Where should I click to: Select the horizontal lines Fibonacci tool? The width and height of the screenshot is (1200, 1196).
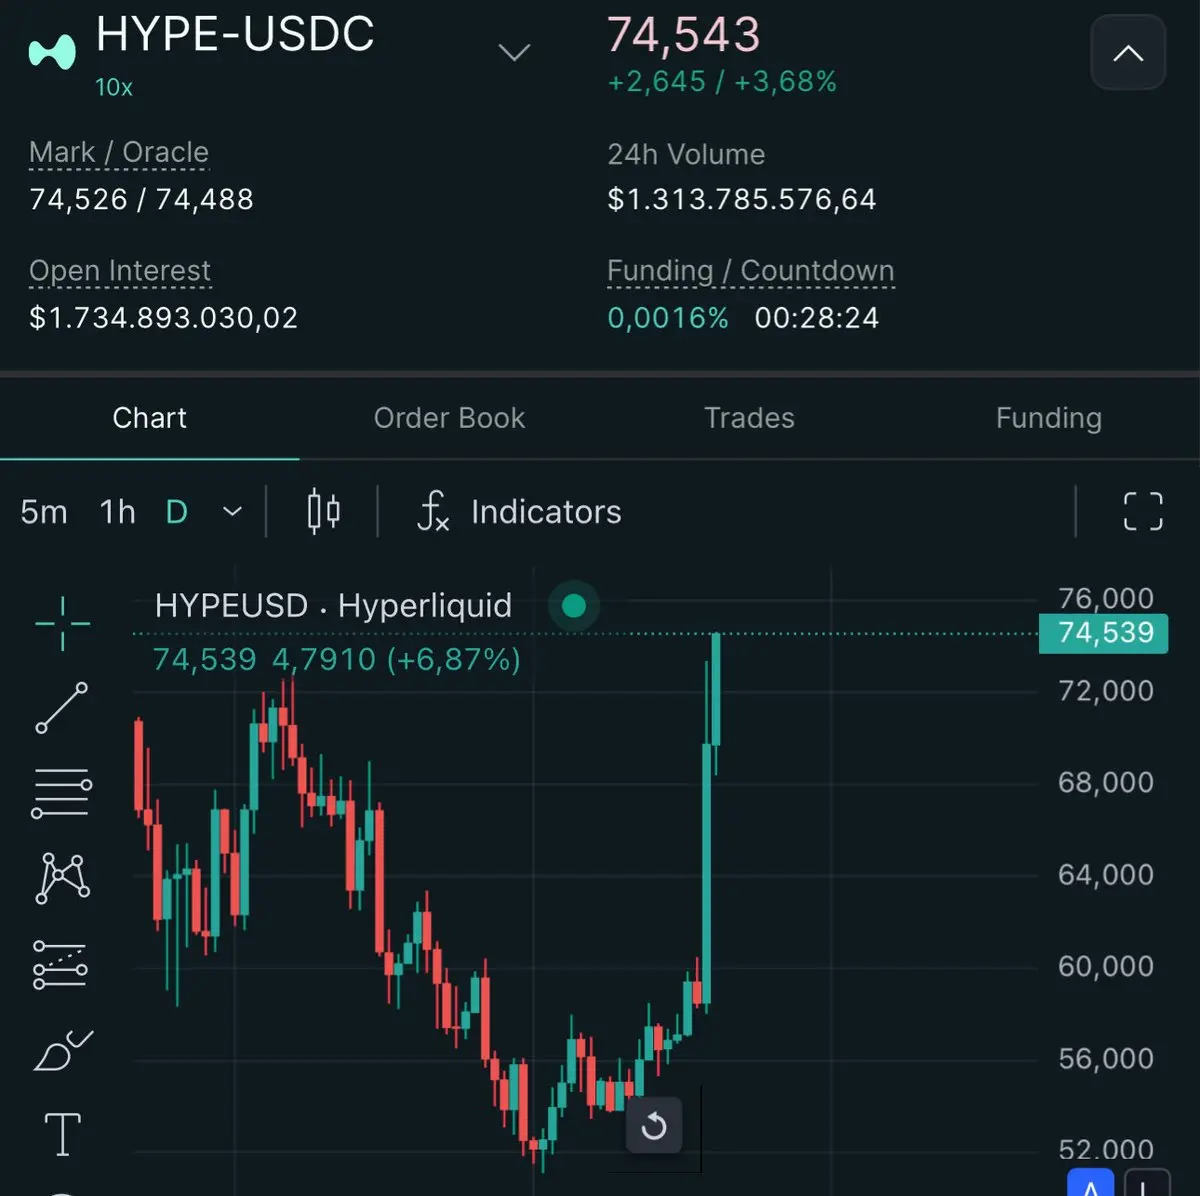click(62, 793)
